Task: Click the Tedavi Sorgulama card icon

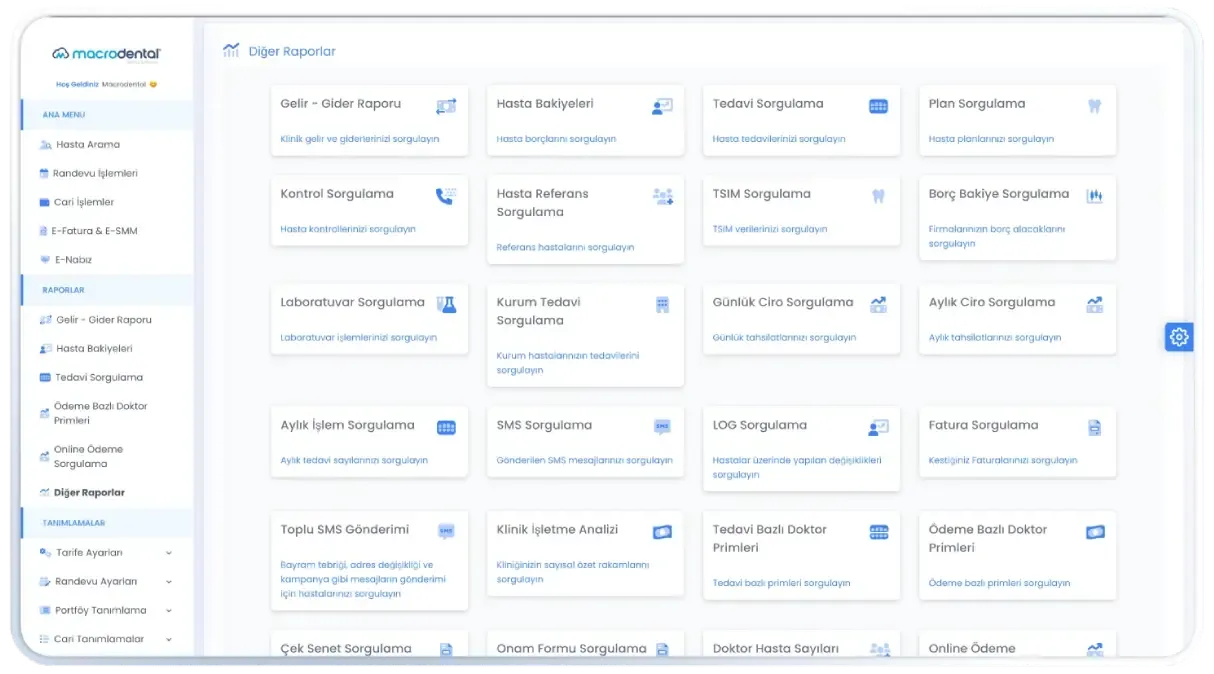Action: point(878,106)
